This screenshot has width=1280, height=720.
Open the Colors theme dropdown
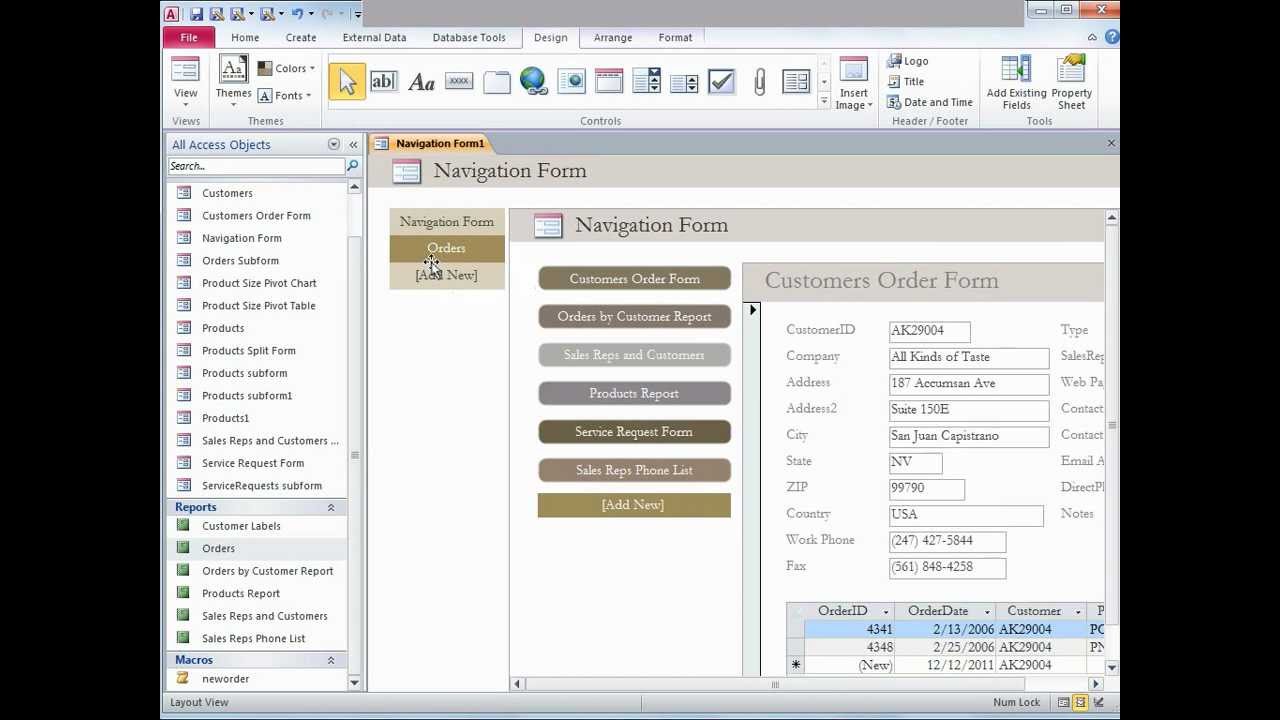click(x=286, y=68)
